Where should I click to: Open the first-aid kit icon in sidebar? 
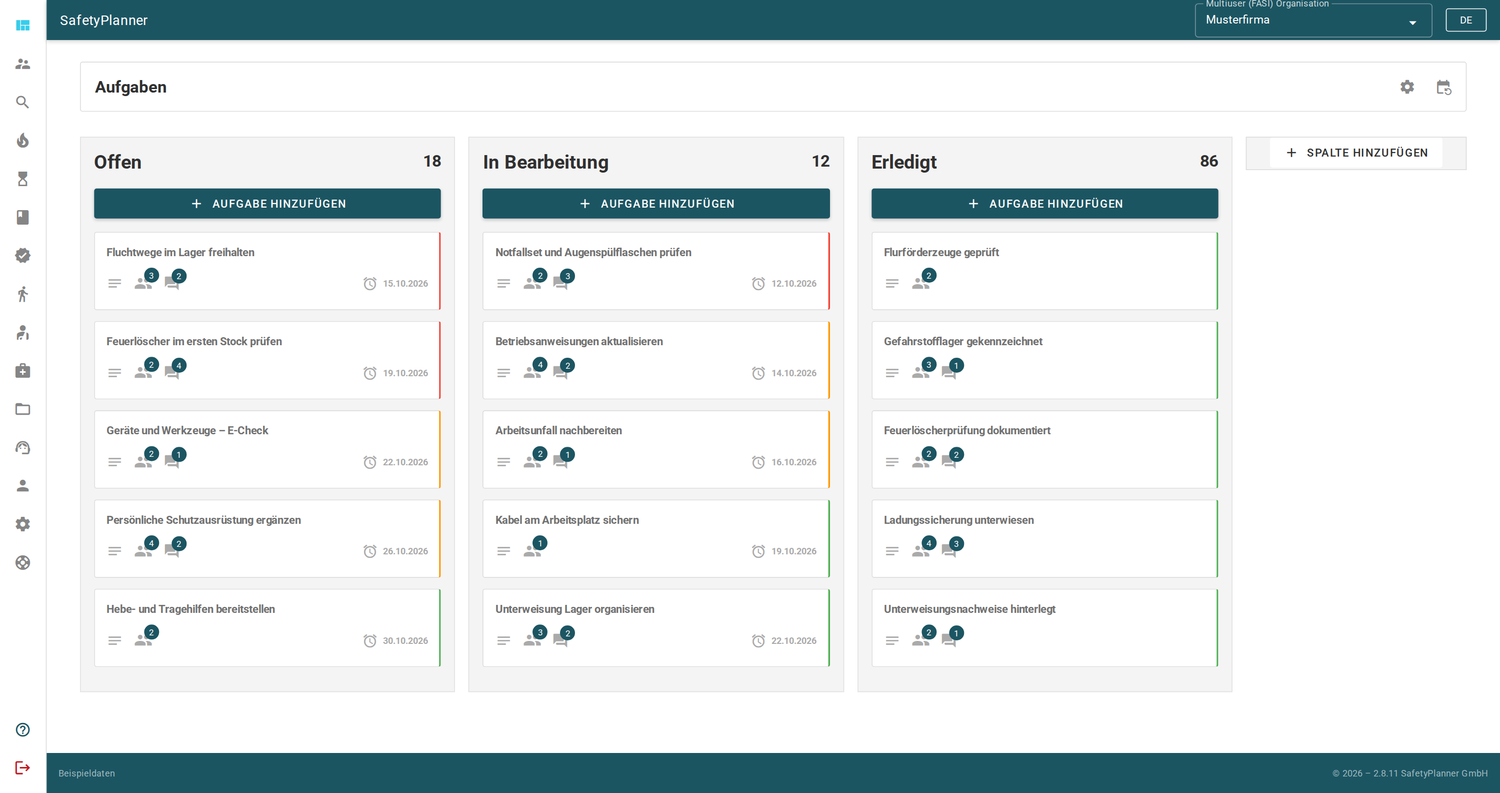coord(23,371)
